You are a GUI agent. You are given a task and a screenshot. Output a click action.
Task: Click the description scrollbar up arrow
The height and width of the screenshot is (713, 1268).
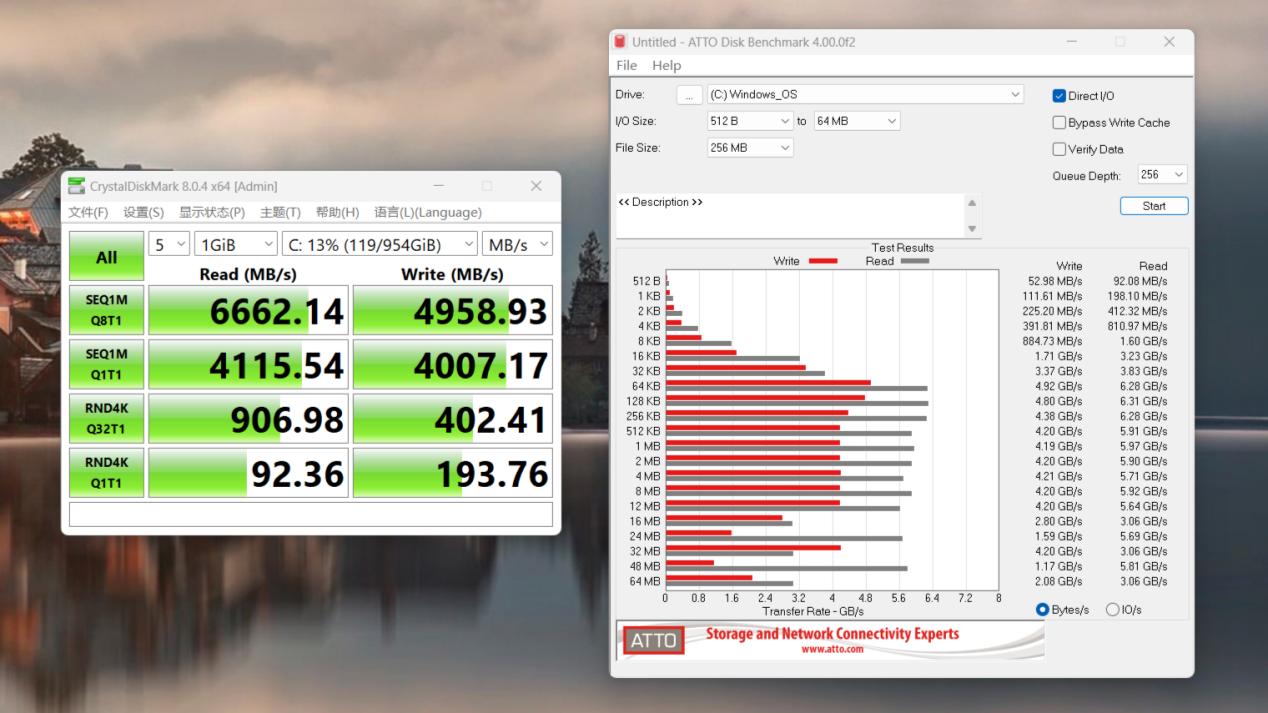pos(973,202)
